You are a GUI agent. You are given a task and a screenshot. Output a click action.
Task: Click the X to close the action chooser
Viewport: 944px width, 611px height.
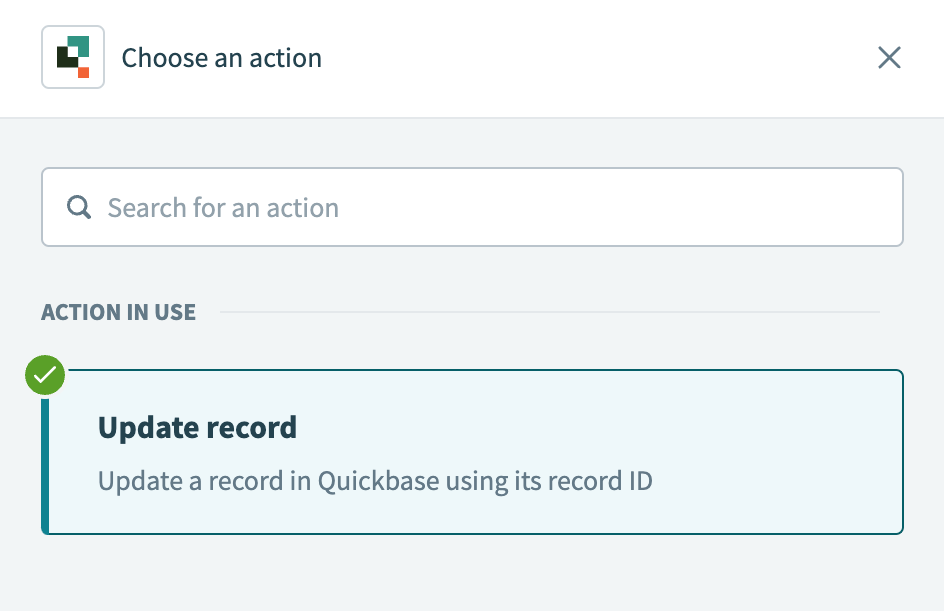889,57
